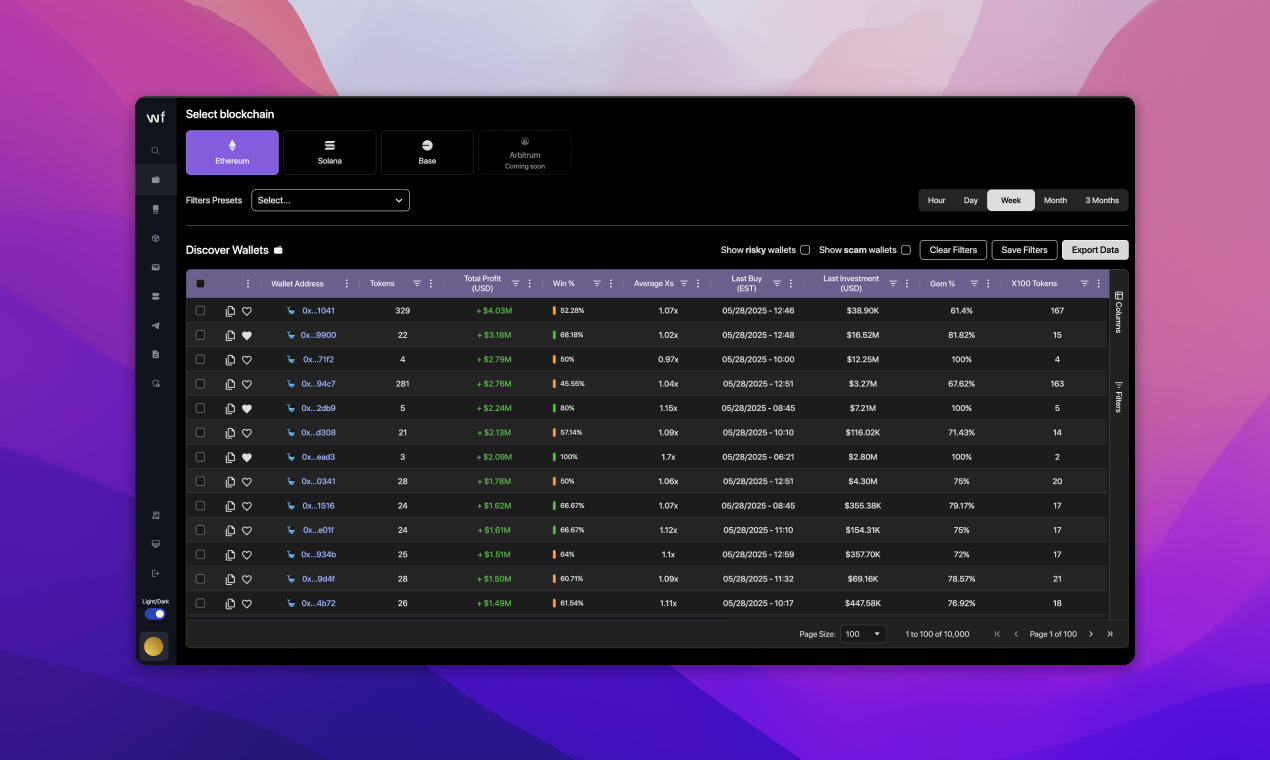Screen dimensions: 1270x760
Task: Unfavorite wallet 0x...9900 heart icon
Action: (x=247, y=335)
